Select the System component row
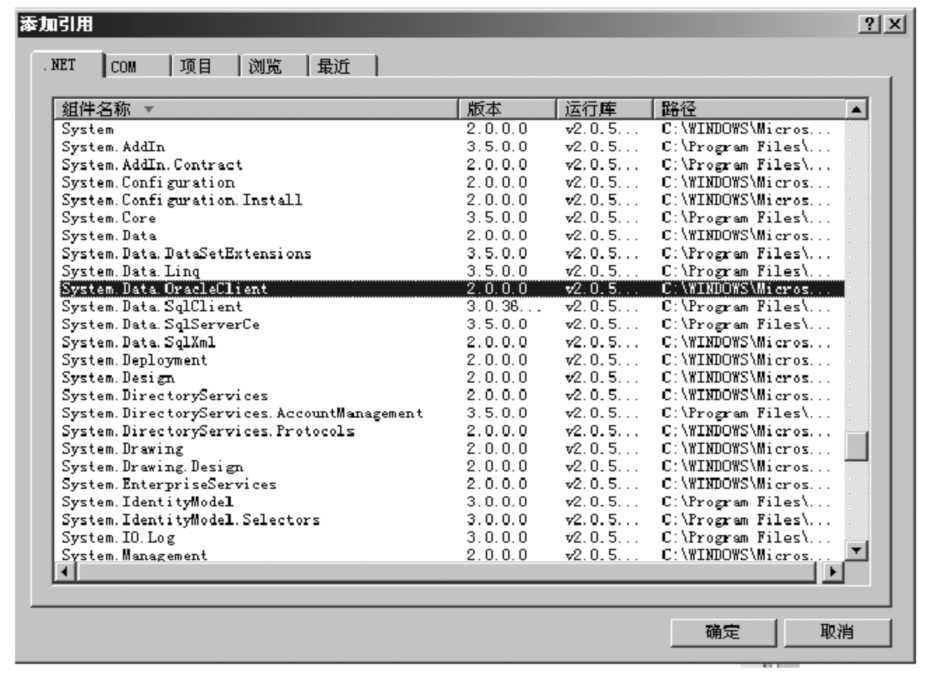The image size is (934, 676). click(452, 129)
